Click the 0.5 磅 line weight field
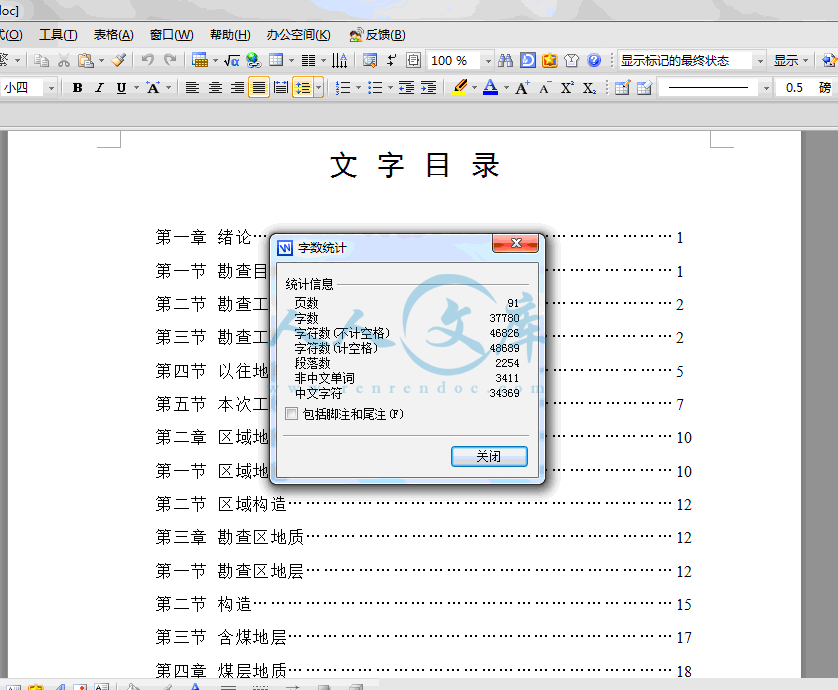The image size is (838, 690). tap(808, 88)
